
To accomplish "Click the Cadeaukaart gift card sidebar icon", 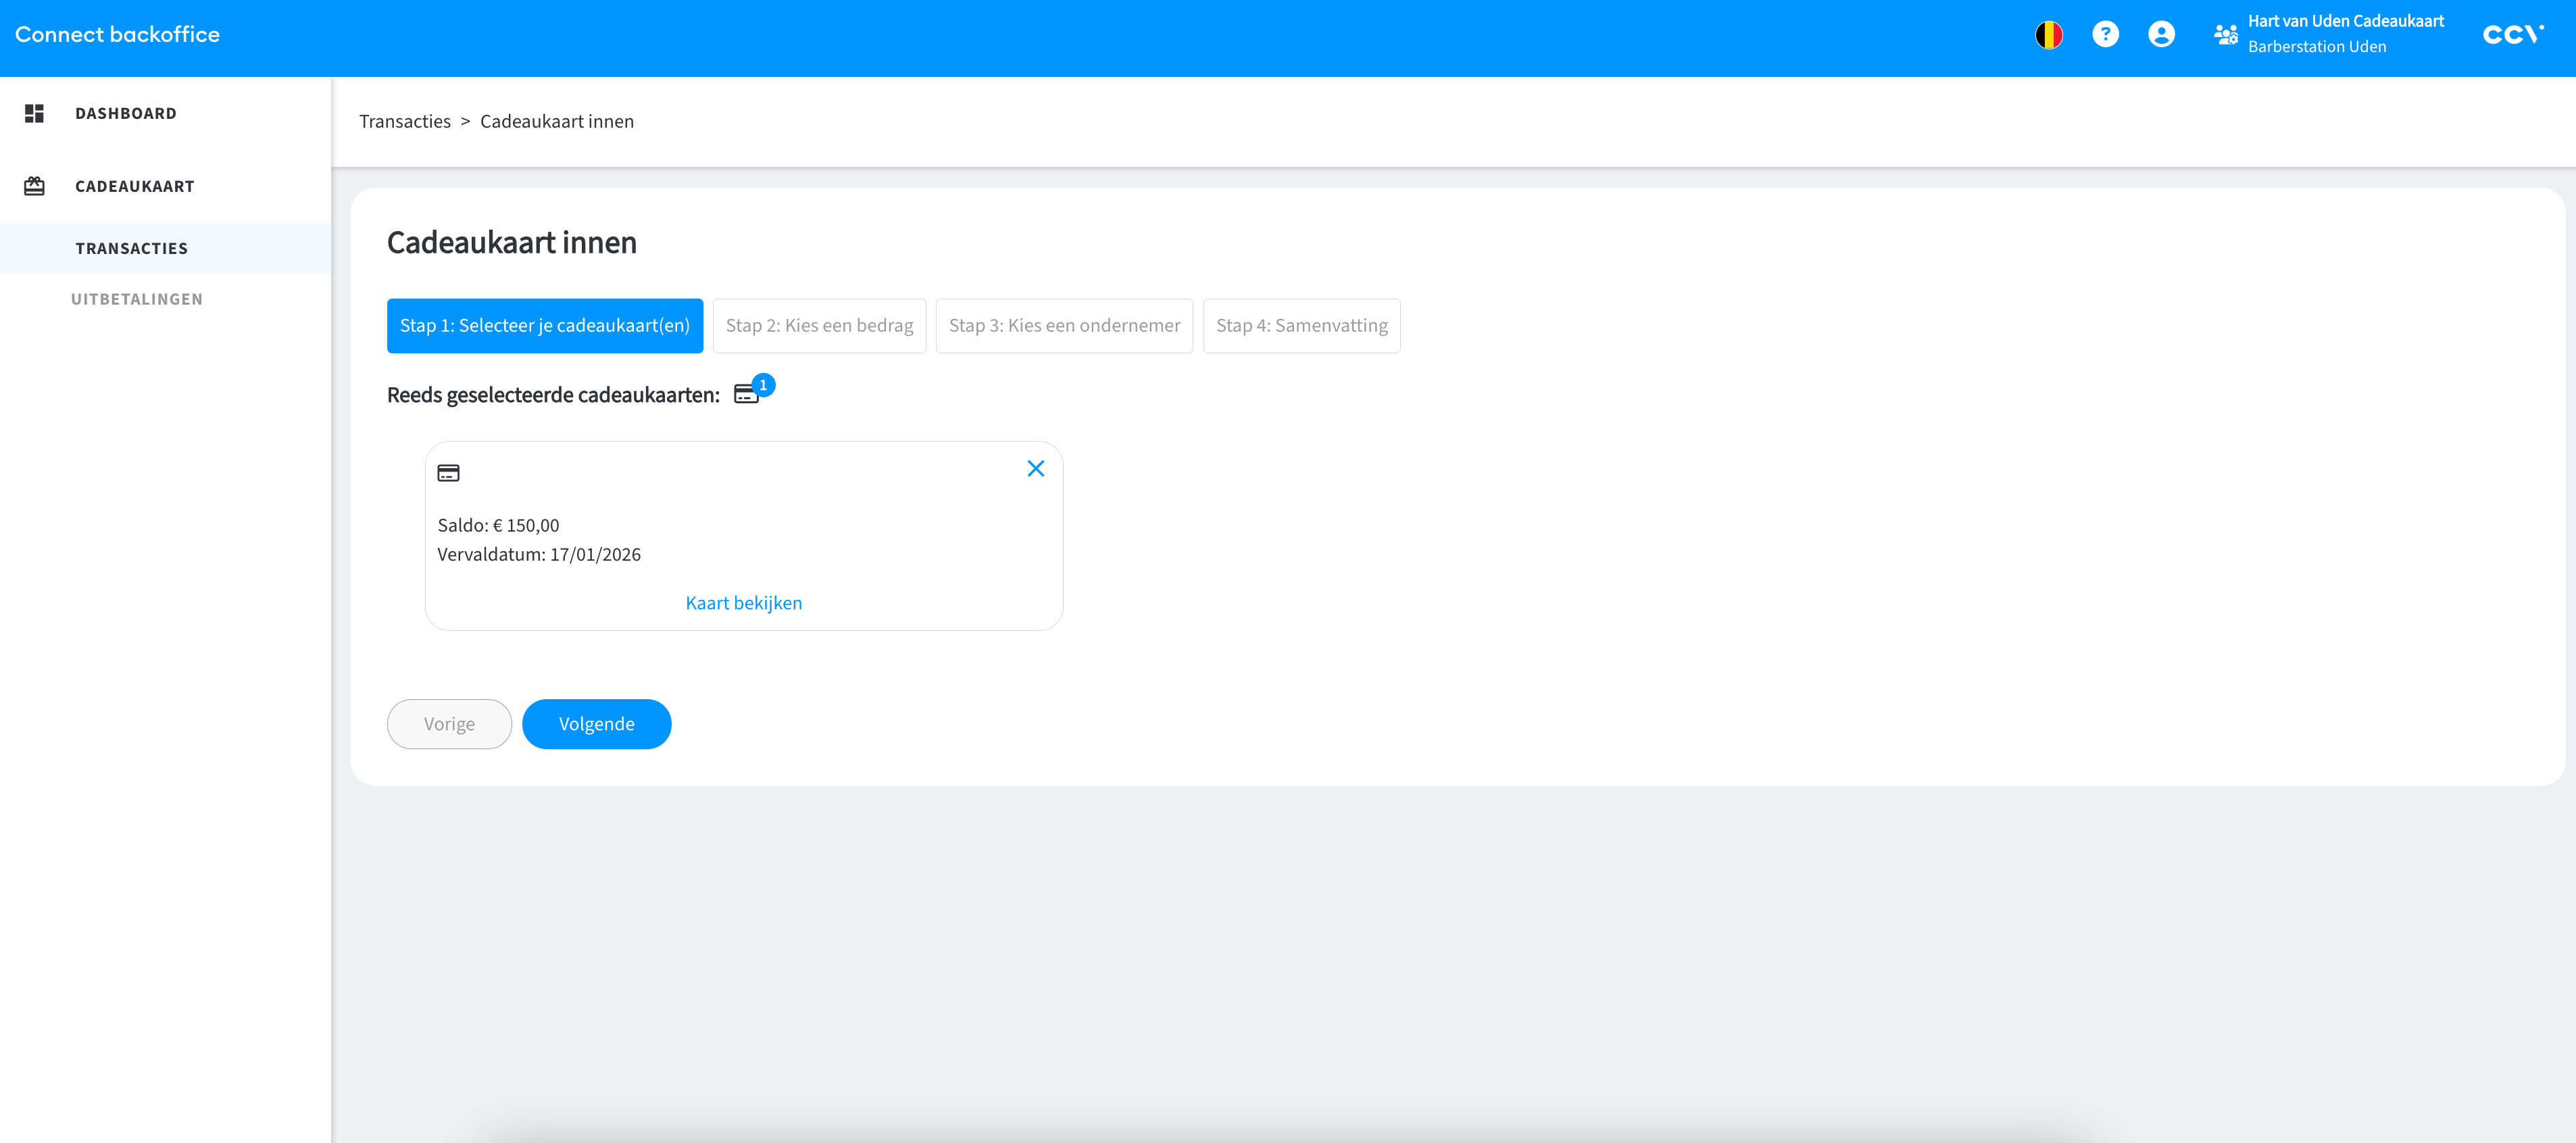I will pos(35,187).
